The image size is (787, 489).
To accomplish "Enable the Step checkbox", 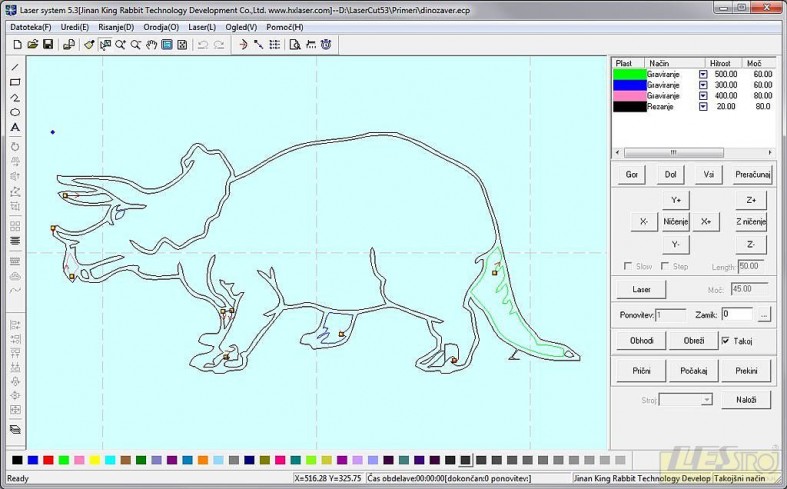I will 664,267.
